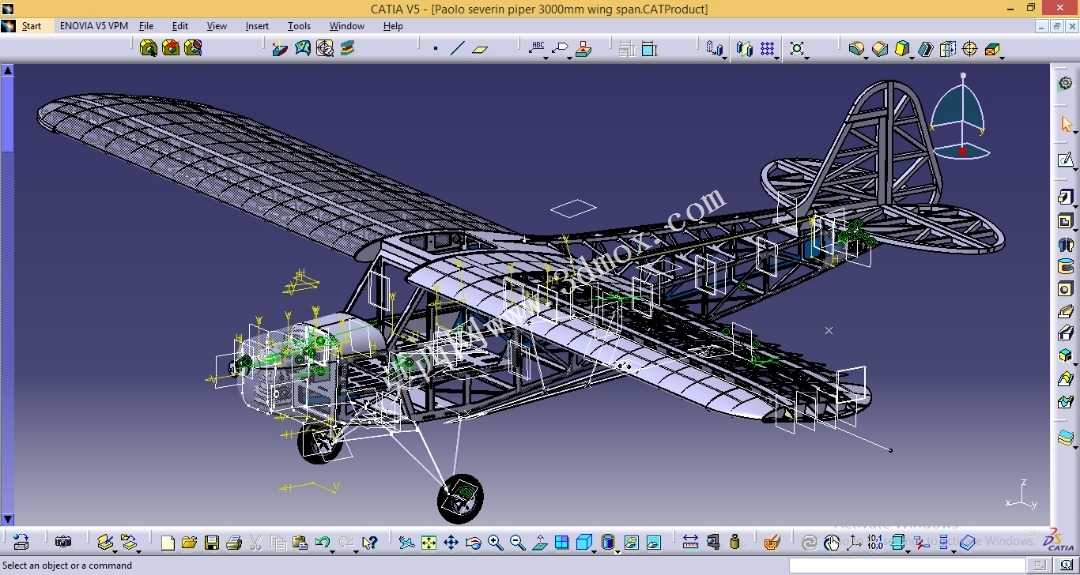Viewport: 1080px width, 575px height.
Task: Click the Measure Between icon
Action: click(690, 543)
